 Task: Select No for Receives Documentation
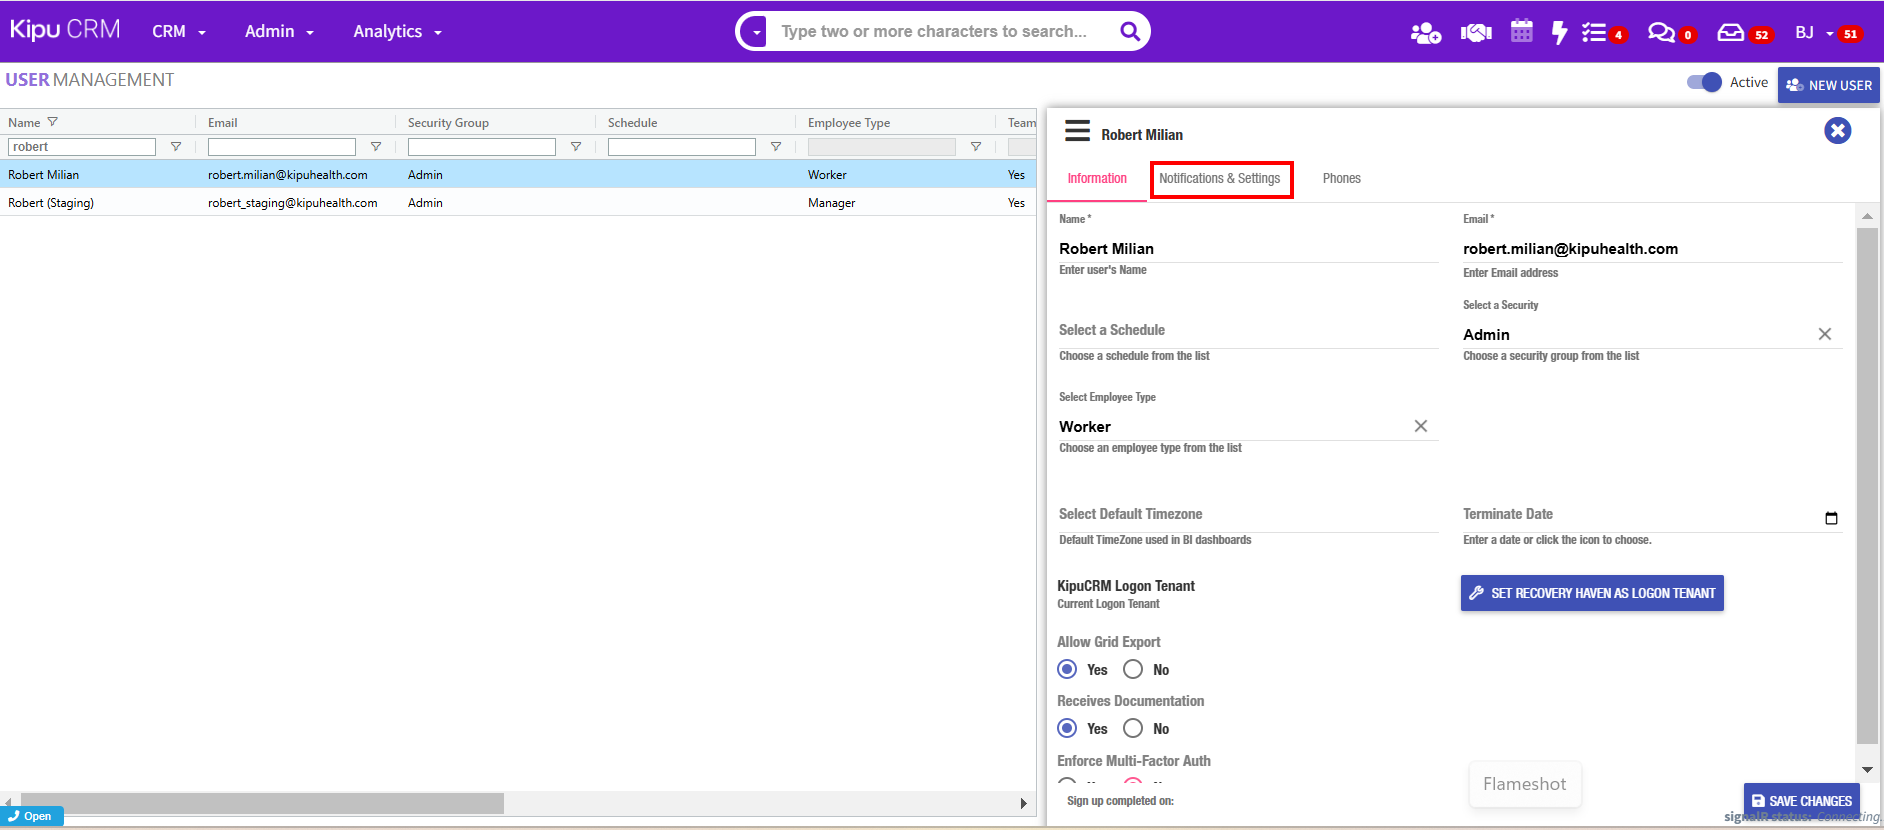coord(1133,728)
